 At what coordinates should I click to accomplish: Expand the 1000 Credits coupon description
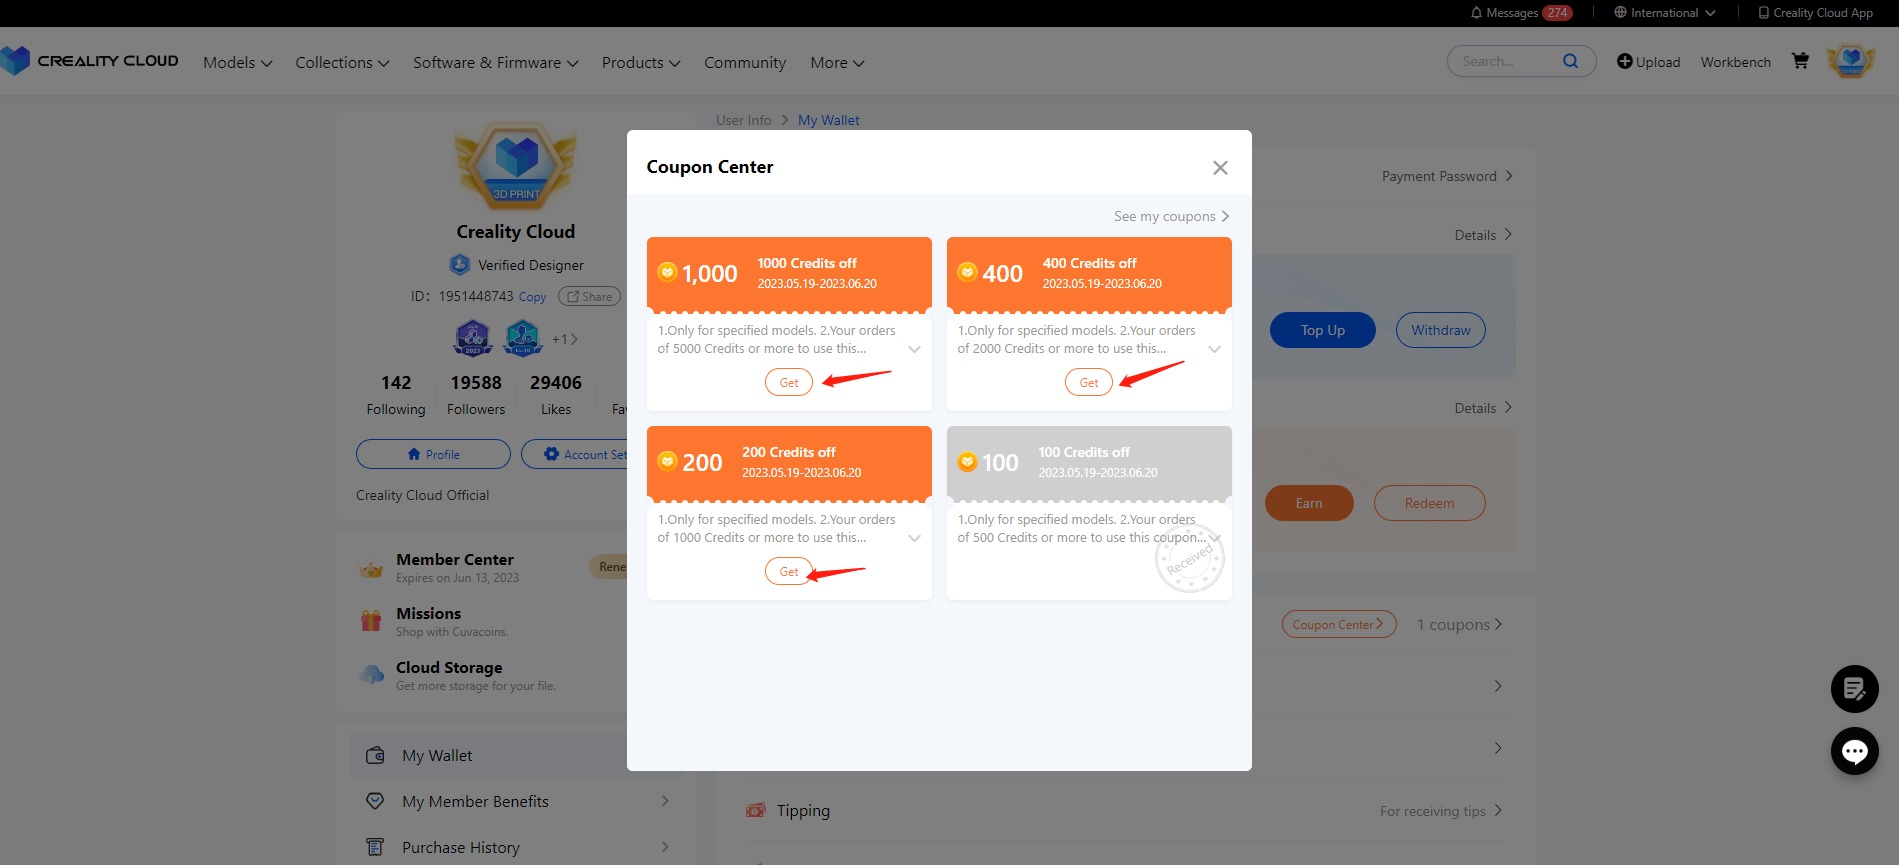[914, 349]
